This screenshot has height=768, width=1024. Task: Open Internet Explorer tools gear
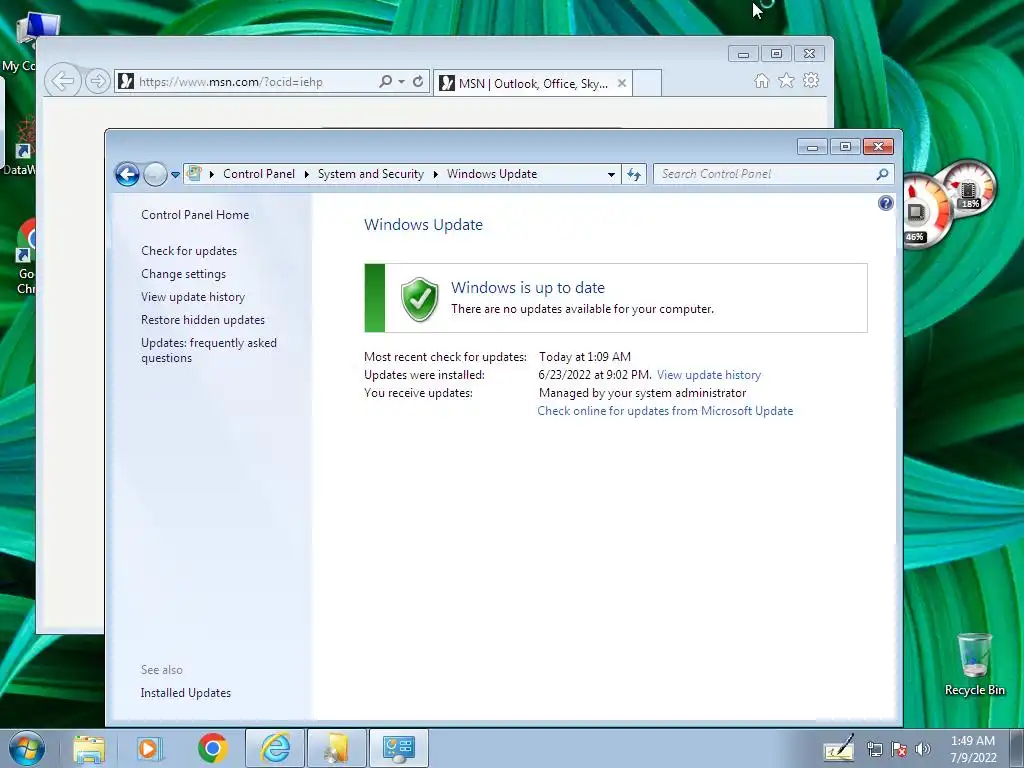click(810, 80)
